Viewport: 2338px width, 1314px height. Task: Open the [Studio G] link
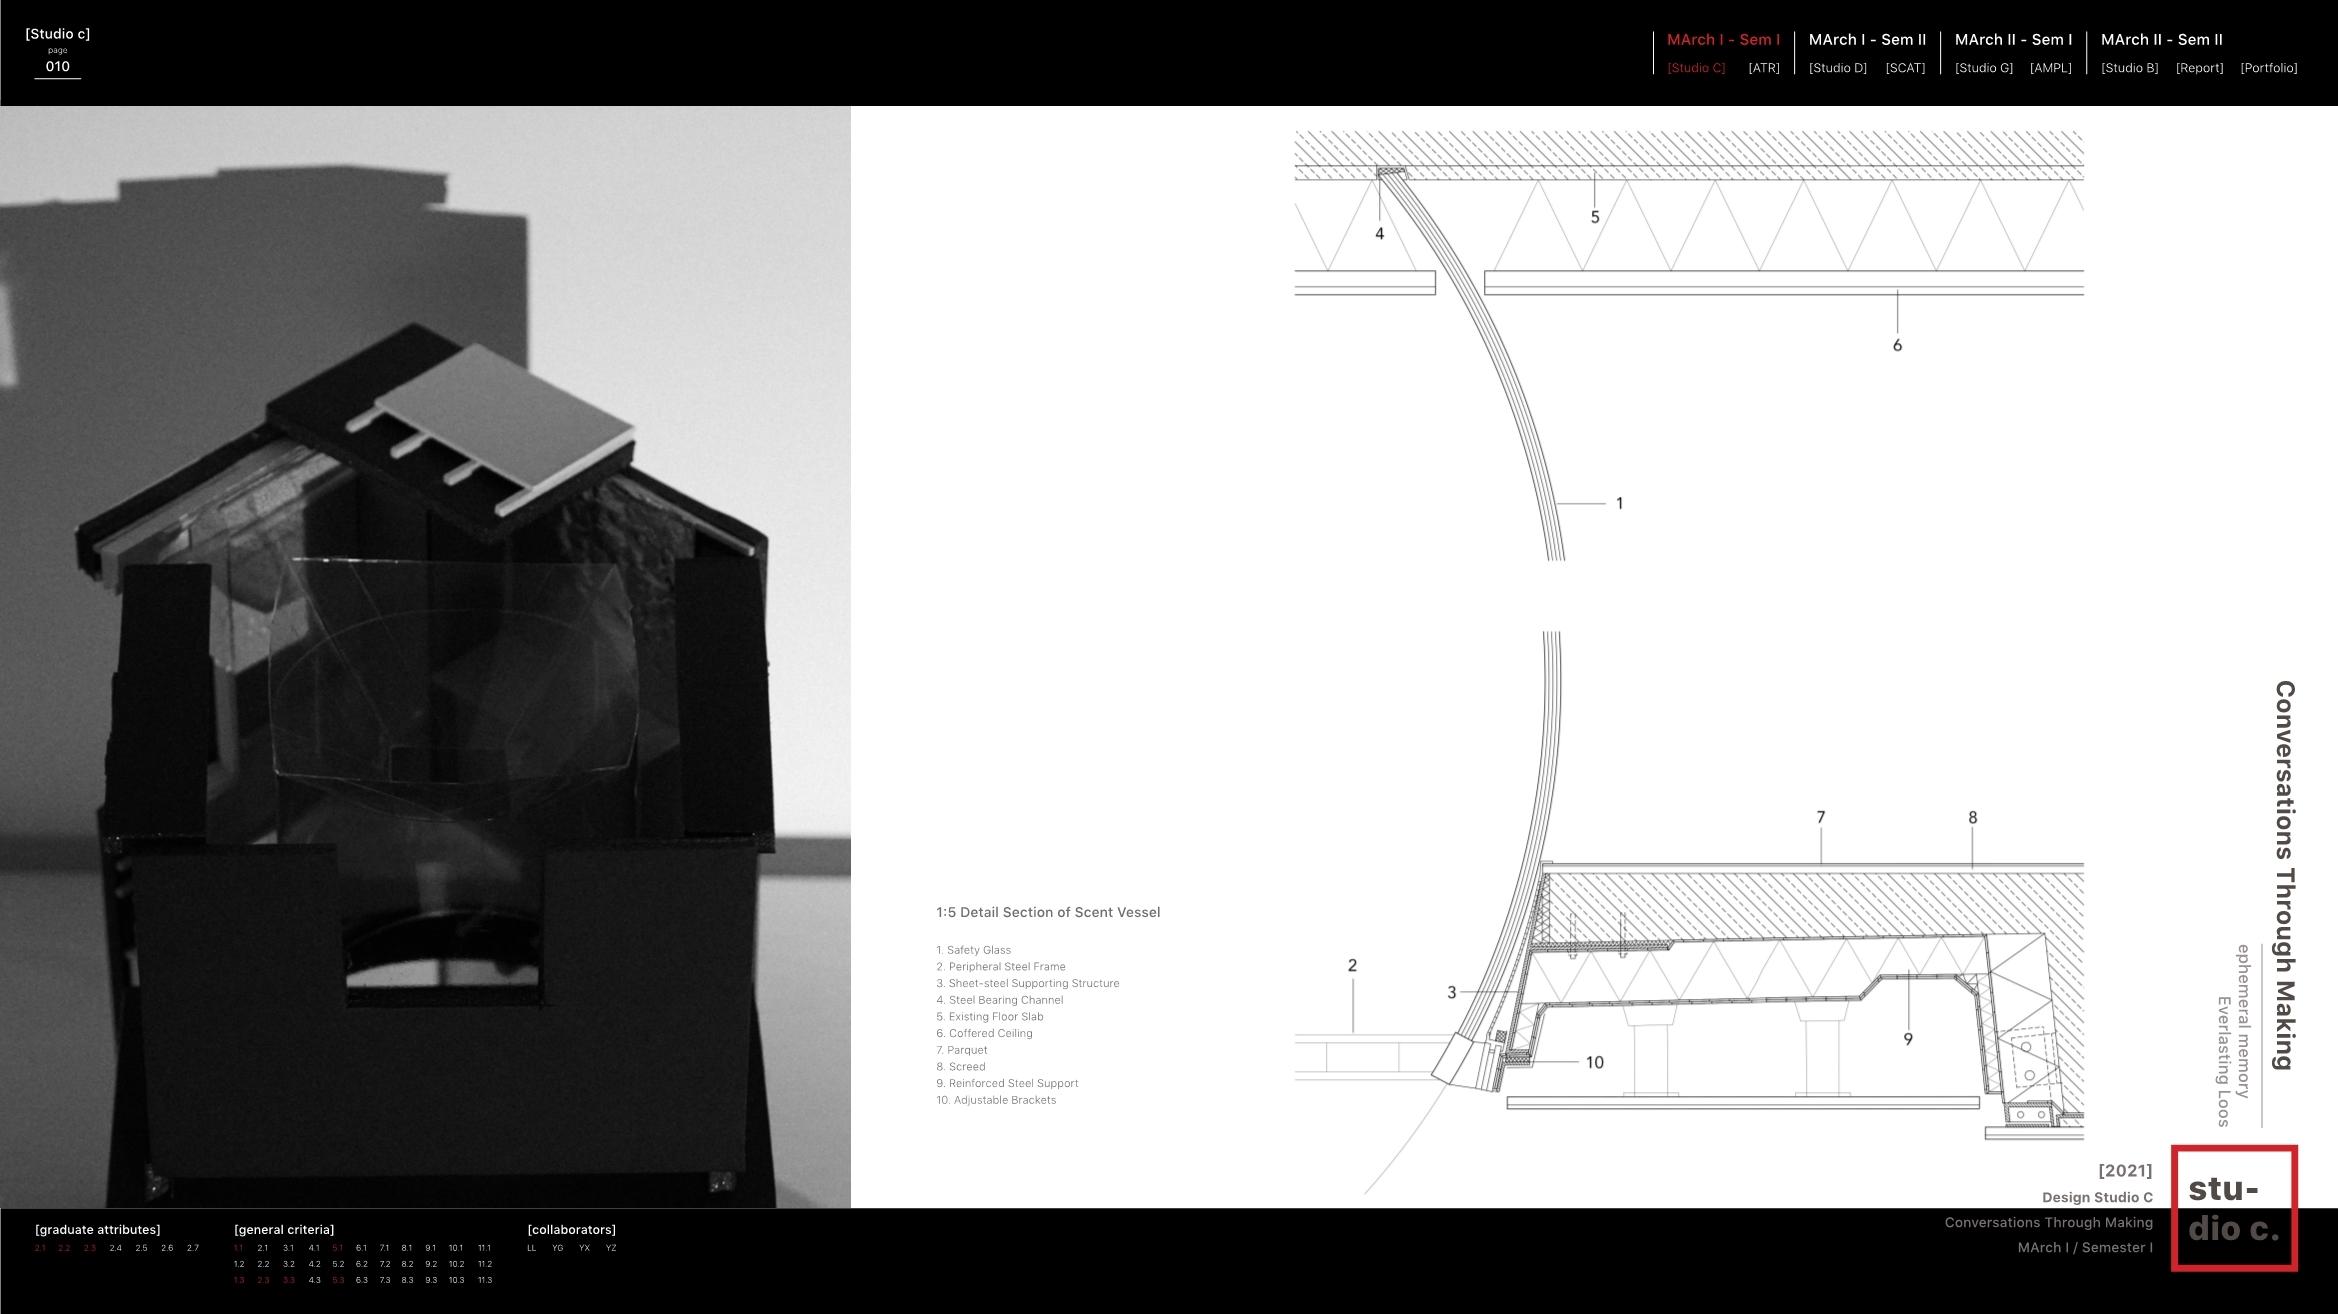pyautogui.click(x=1983, y=68)
